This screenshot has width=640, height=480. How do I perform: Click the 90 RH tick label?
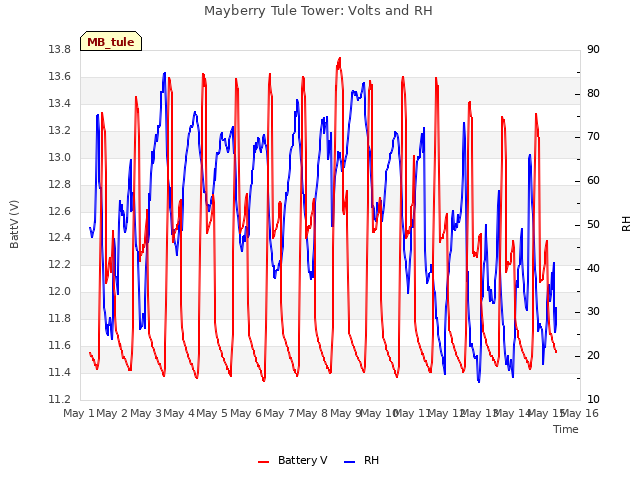593,50
